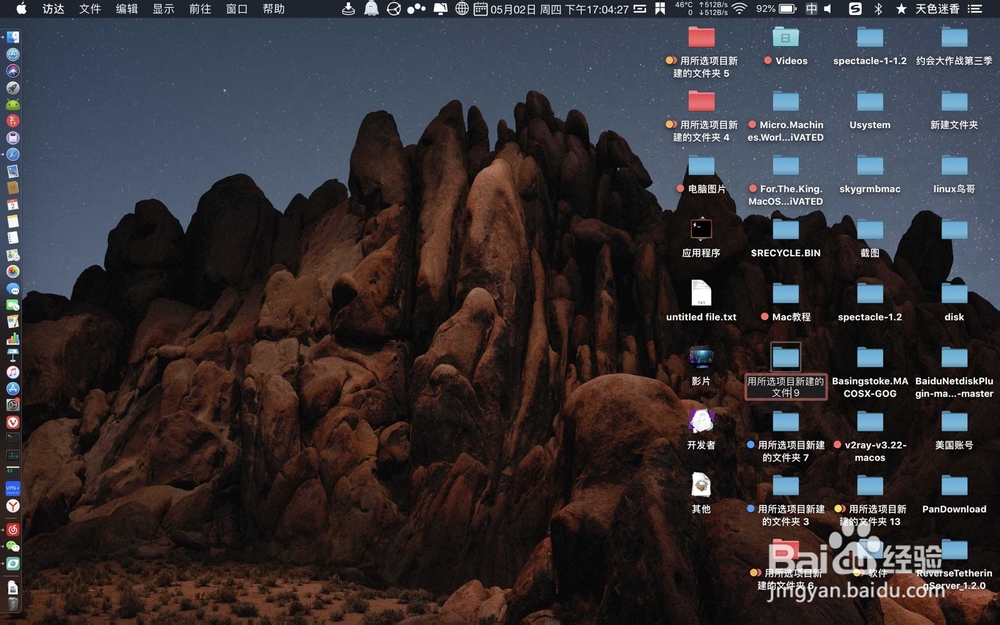The height and width of the screenshot is (625, 1000).
Task: Open the 文件 menu
Action: tap(90, 9)
